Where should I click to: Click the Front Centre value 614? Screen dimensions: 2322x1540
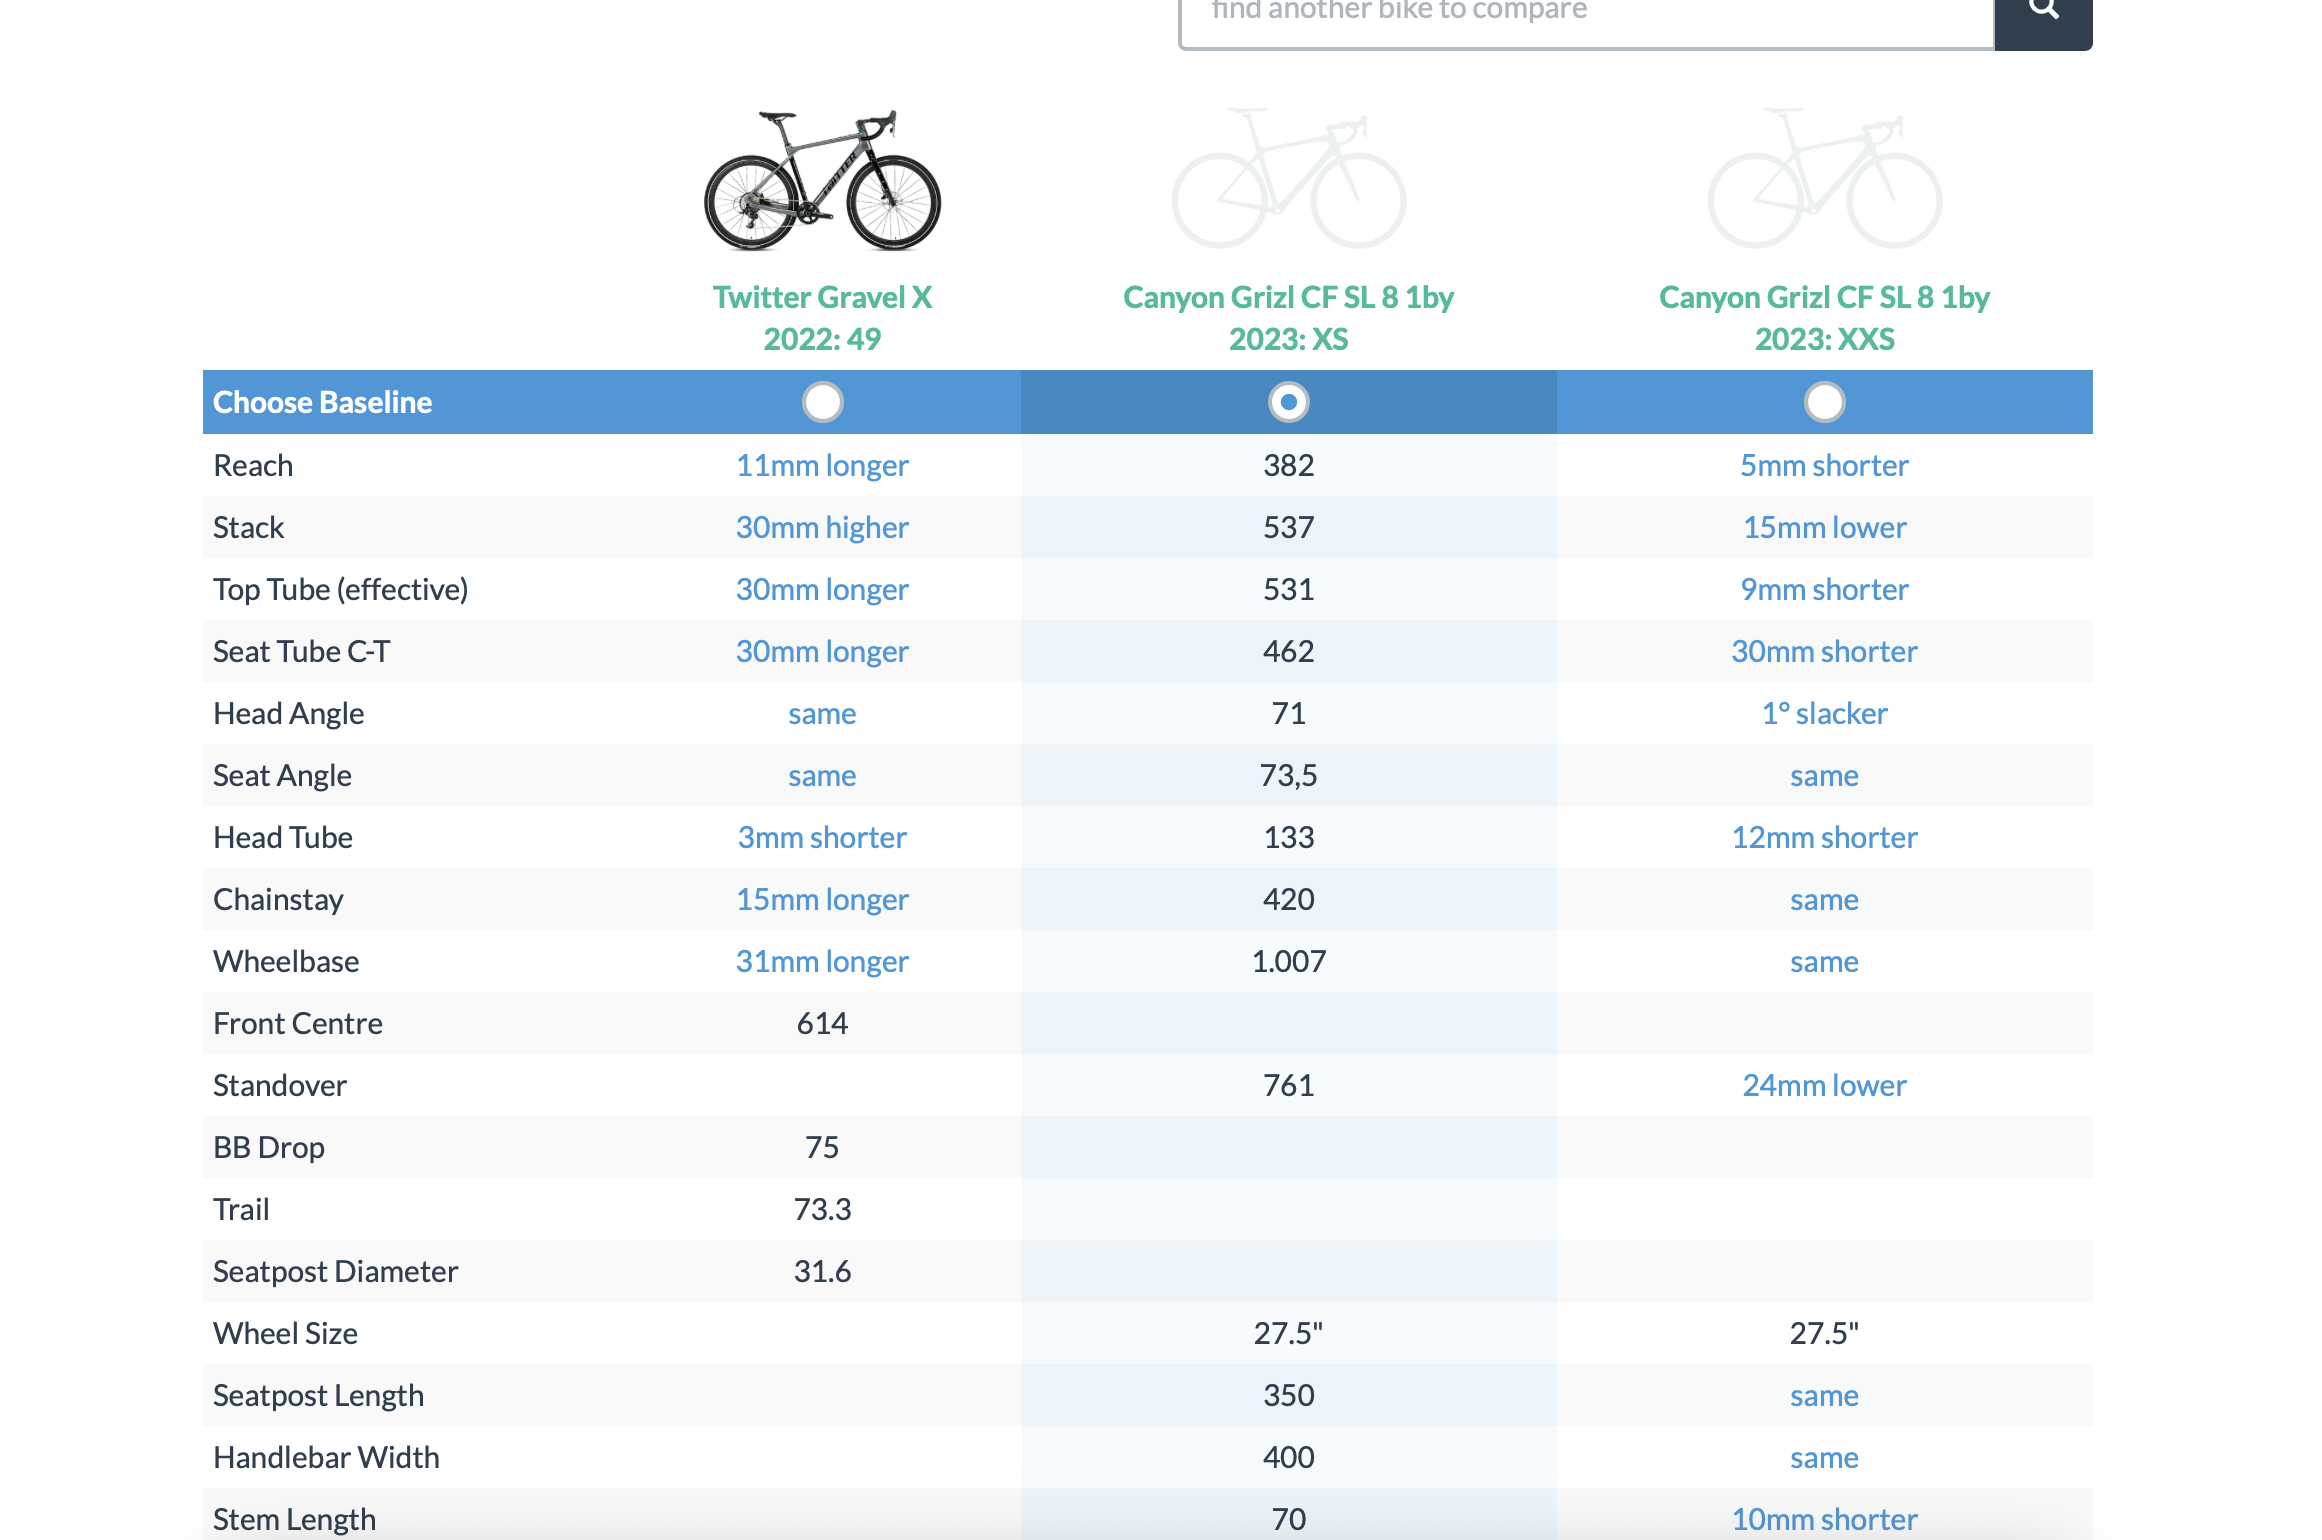click(822, 1023)
